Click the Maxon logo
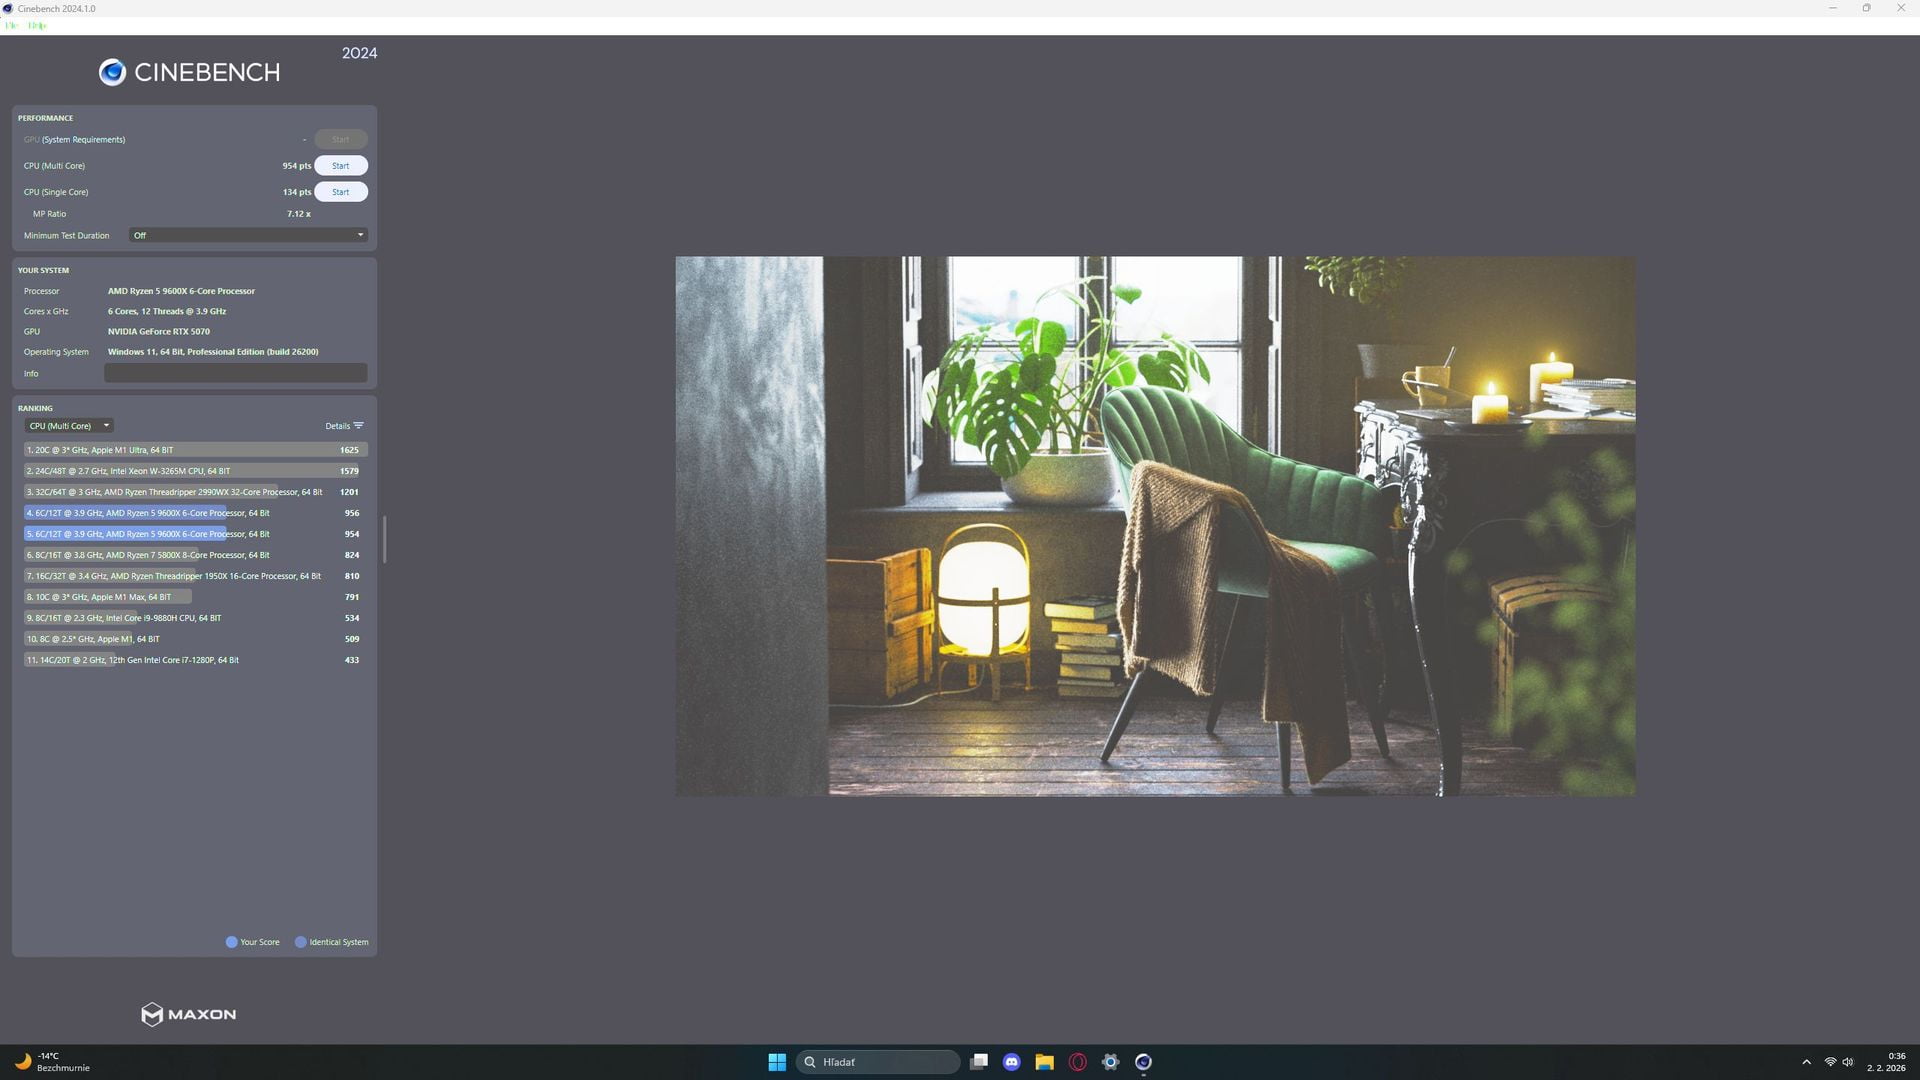1920x1080 pixels. click(x=189, y=1014)
